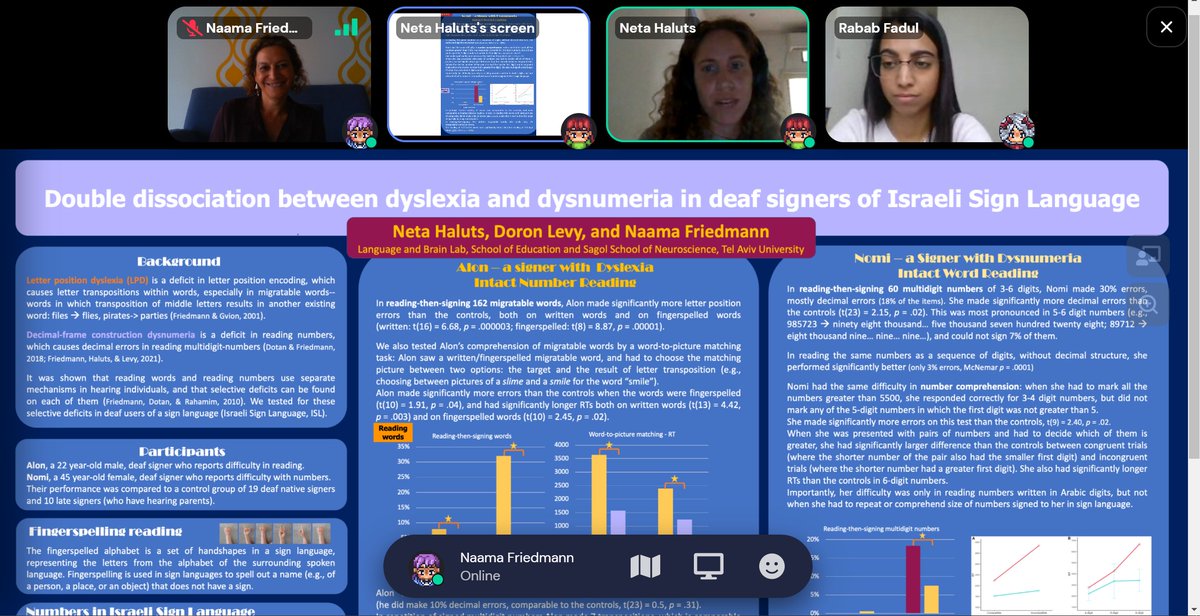Click the 'Reading-then-signing words' chart title
1200x616 pixels.
tap(472, 438)
